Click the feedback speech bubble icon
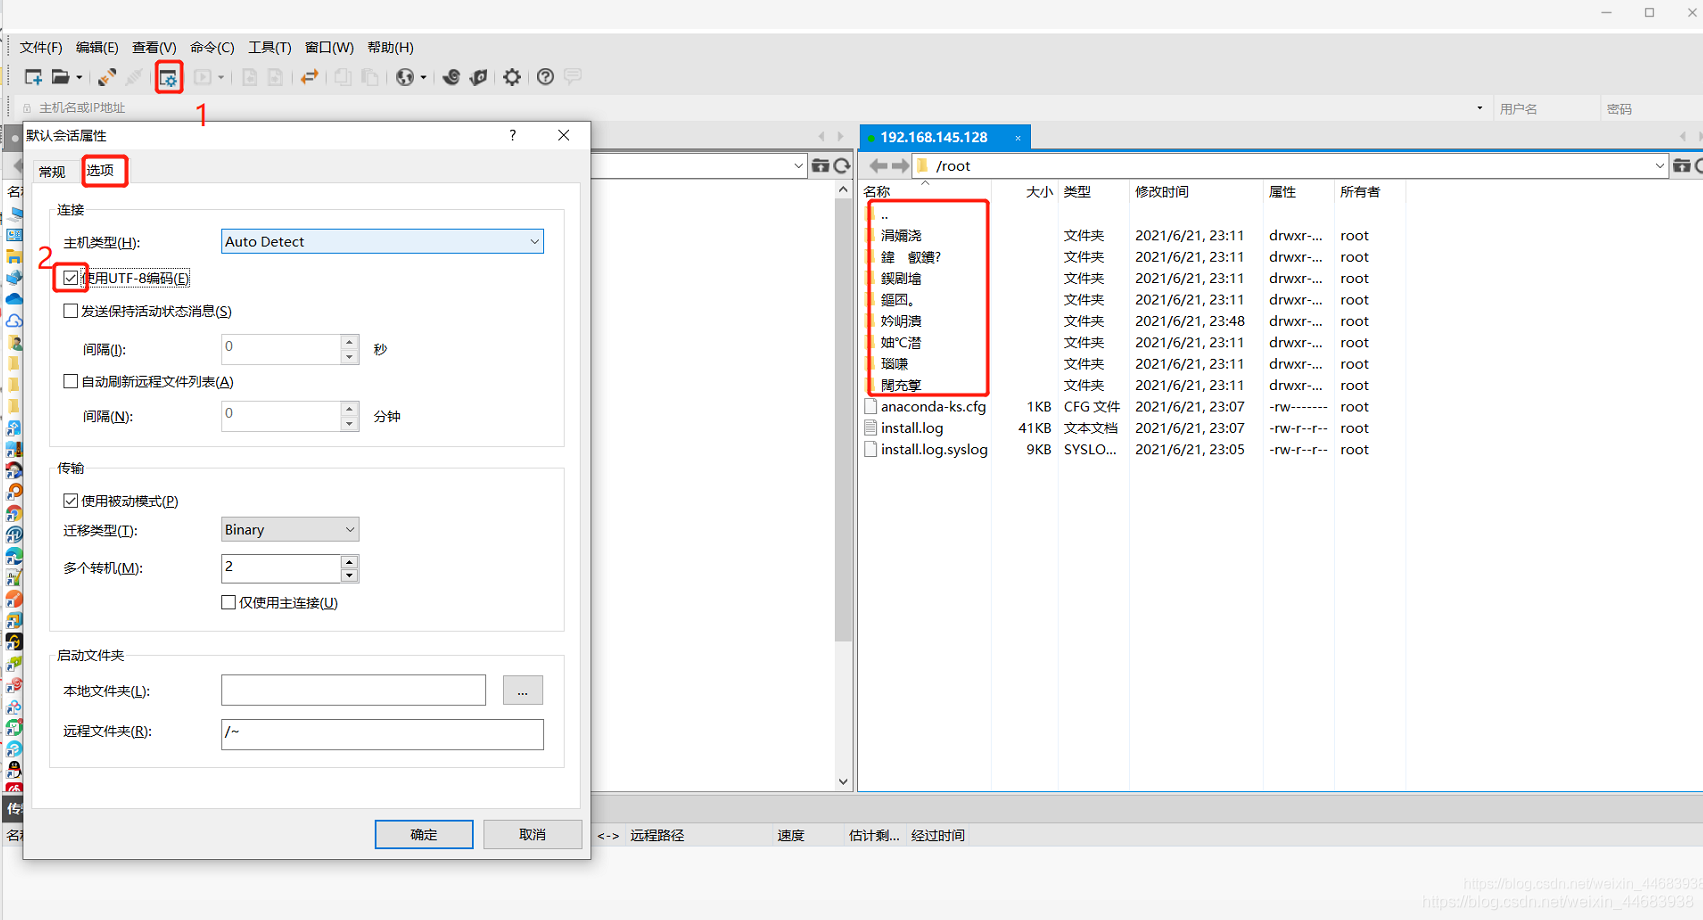Viewport: 1703px width, 920px height. [573, 76]
